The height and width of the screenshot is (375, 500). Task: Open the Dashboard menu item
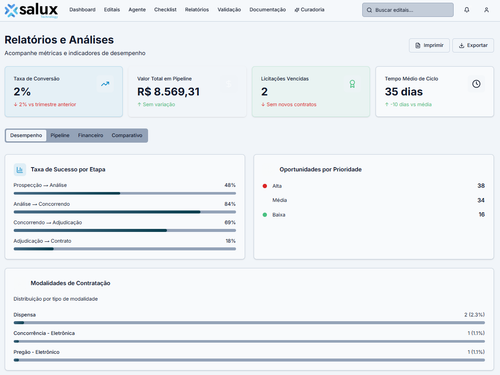coord(82,10)
